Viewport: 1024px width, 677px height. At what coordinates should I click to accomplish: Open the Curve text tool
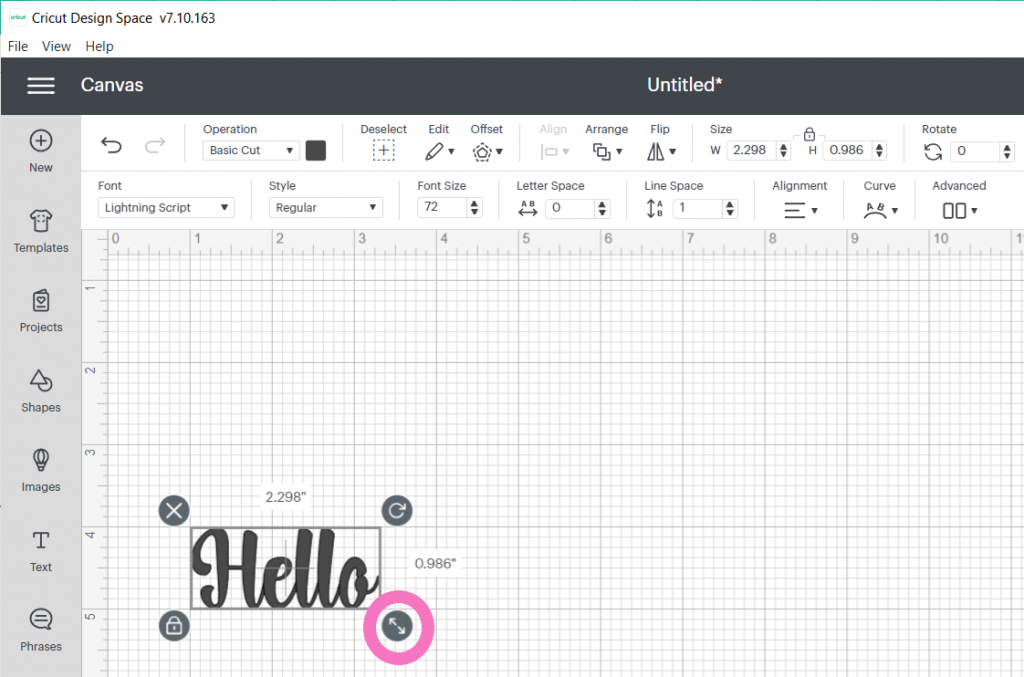tap(875, 210)
